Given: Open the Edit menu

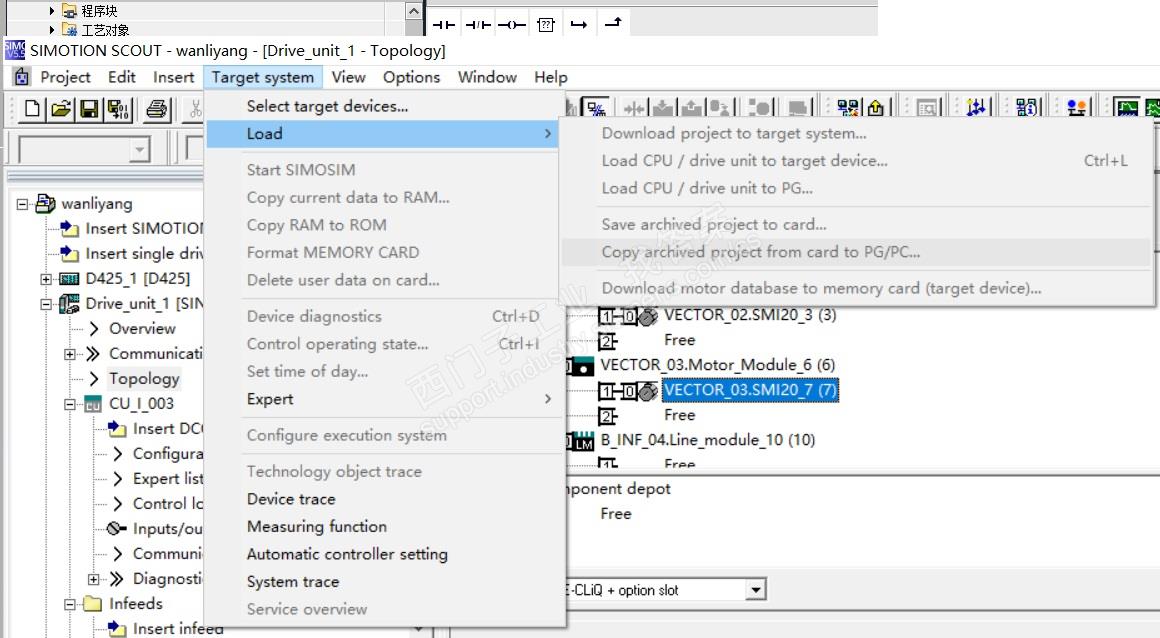Looking at the screenshot, I should 121,77.
